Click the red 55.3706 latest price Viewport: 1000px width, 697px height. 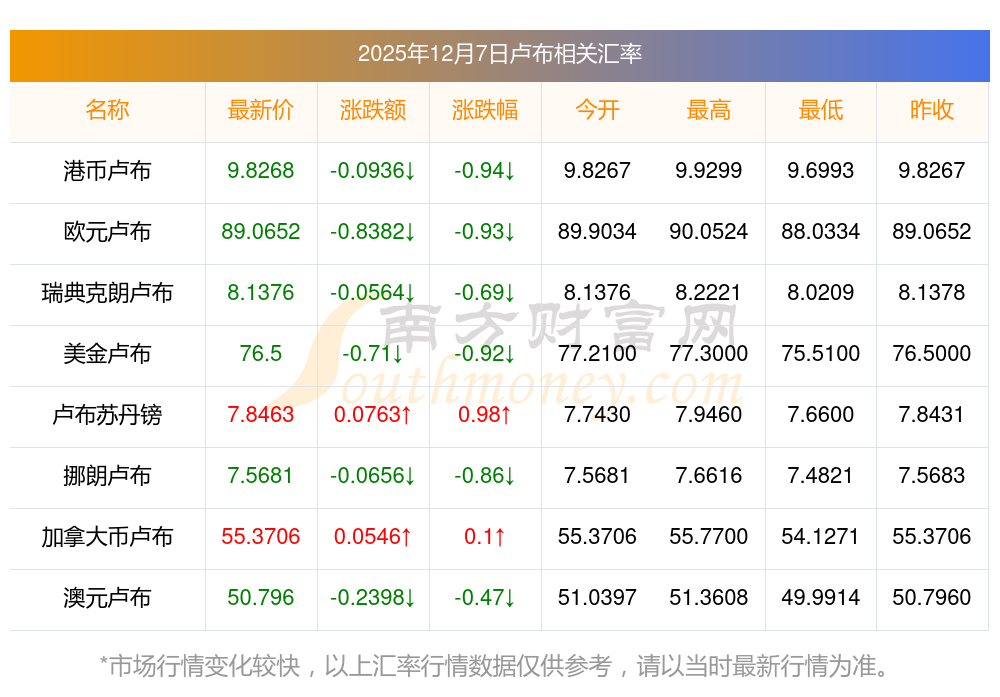coord(261,537)
